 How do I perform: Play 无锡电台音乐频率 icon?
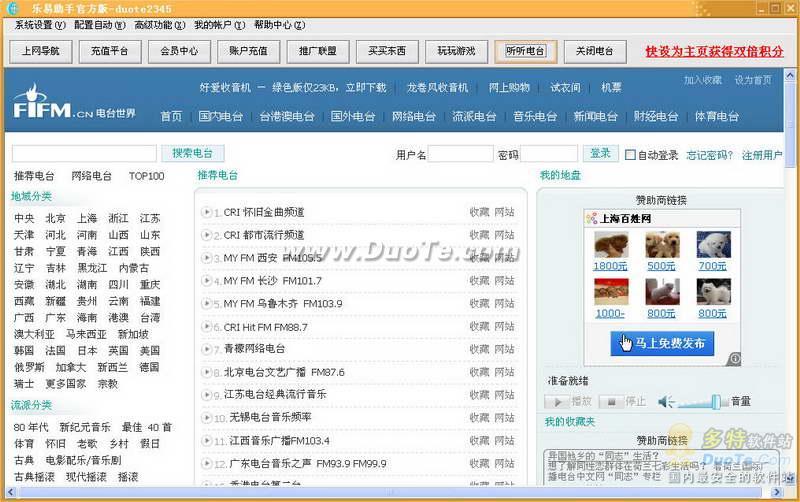click(x=207, y=417)
